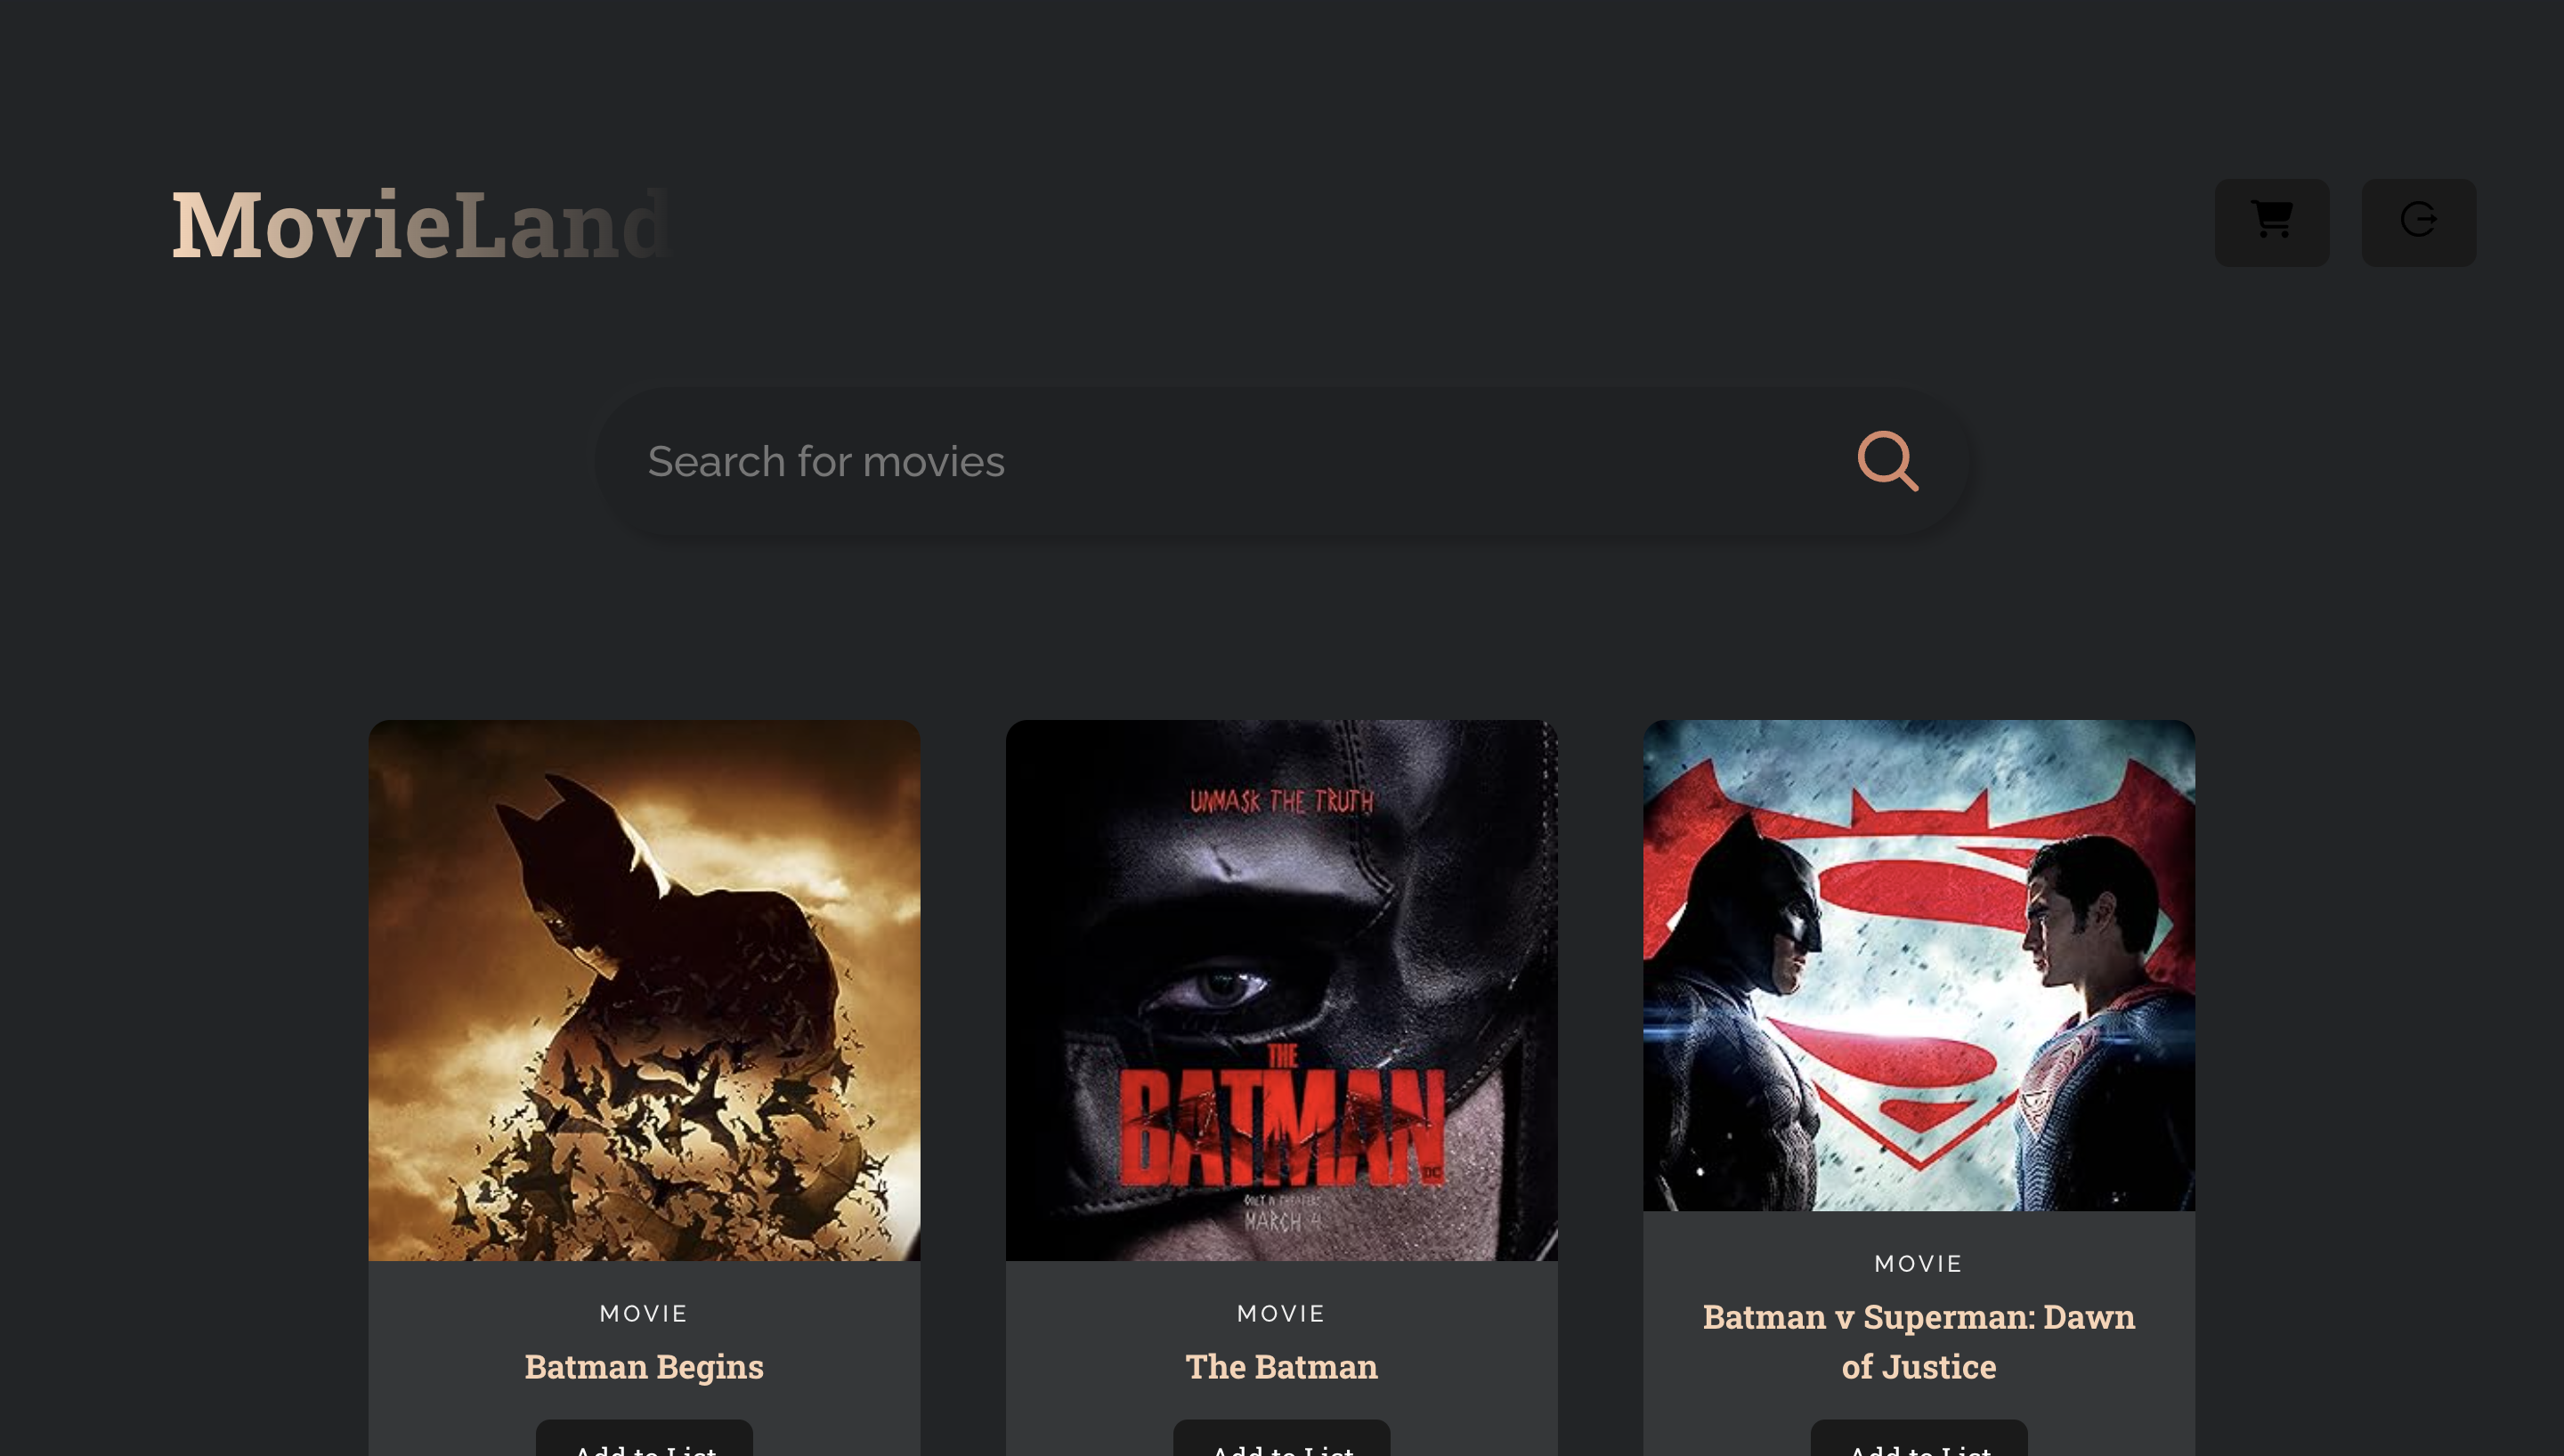
Task: Click the Batman Begins title
Action: [x=644, y=1366]
